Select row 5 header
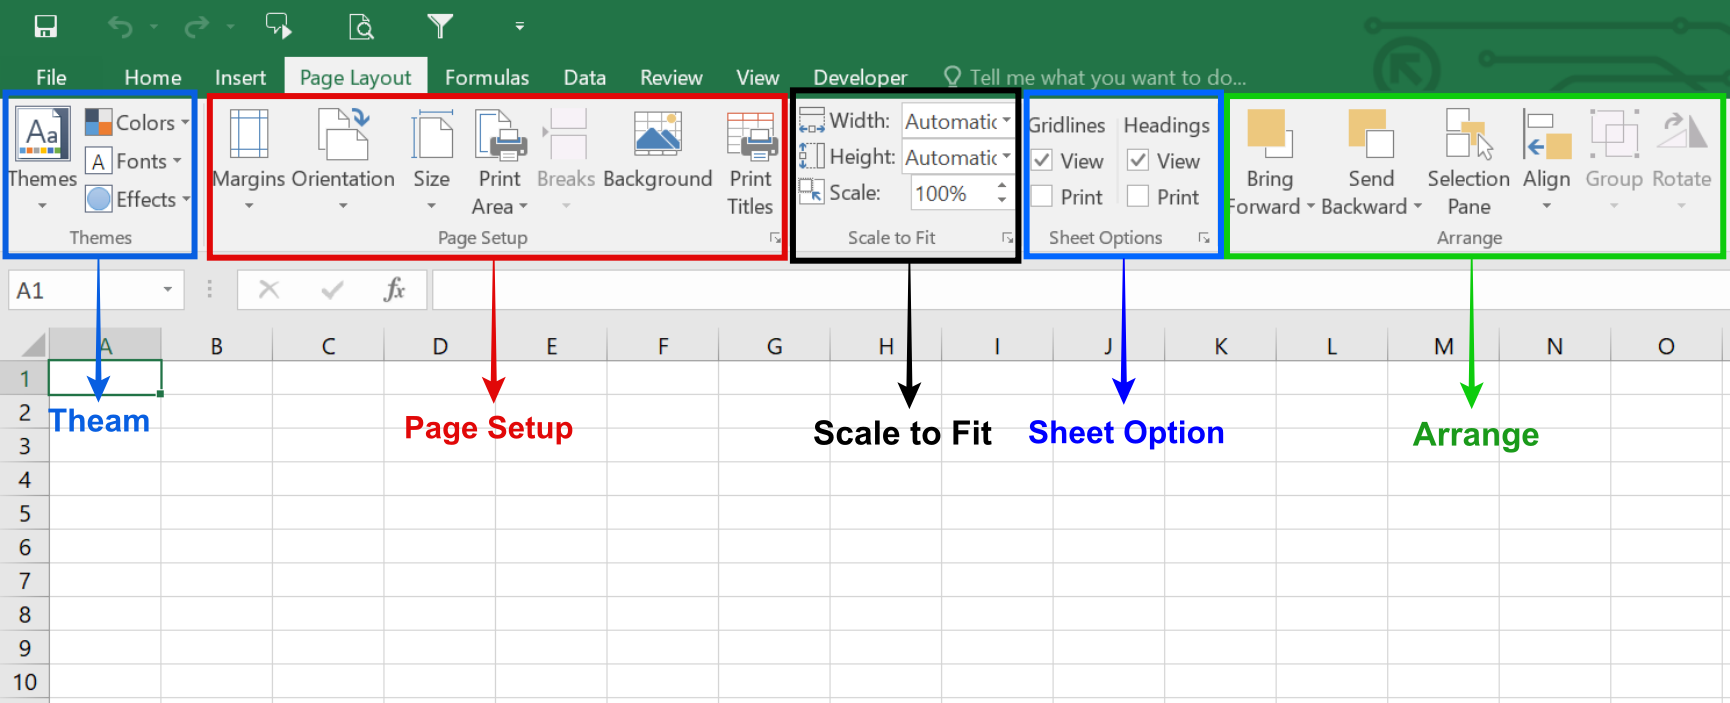This screenshot has width=1730, height=703. click(25, 514)
